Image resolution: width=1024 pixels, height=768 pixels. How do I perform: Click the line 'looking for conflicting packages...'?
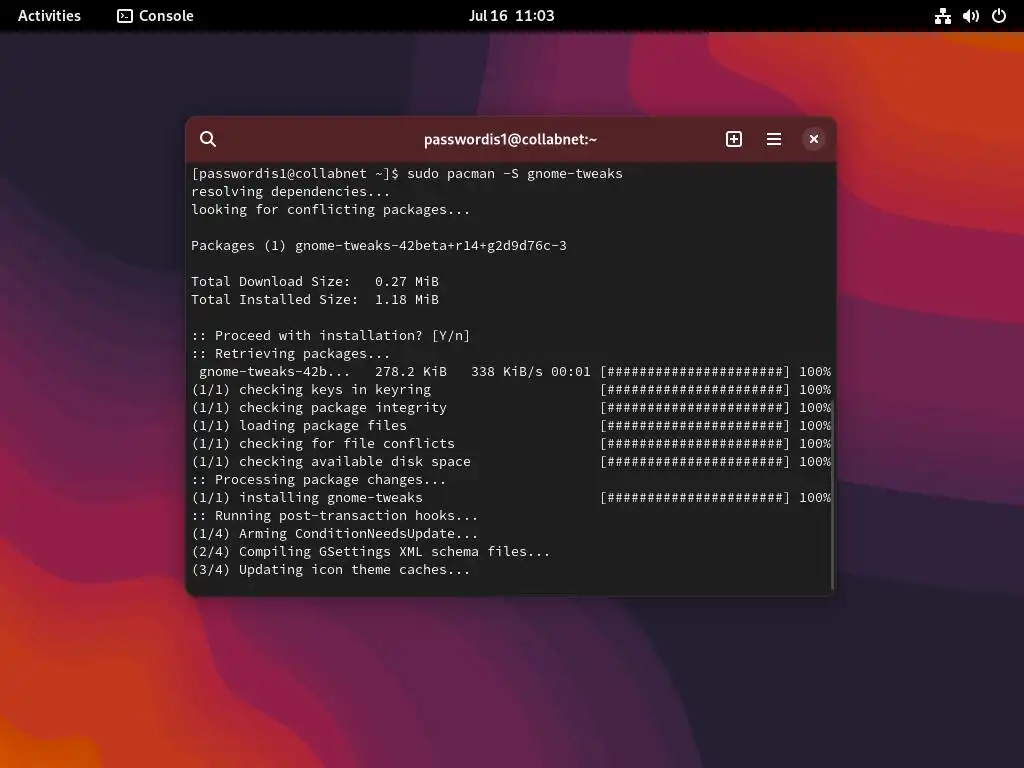coord(330,210)
